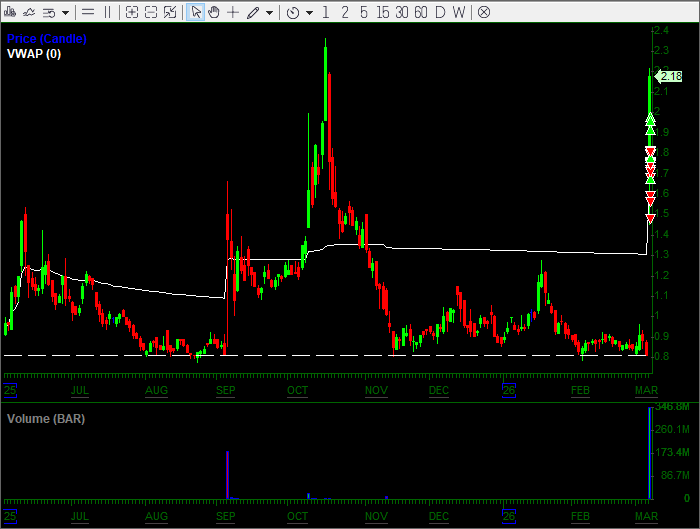The image size is (700, 529).
Task: Switch to 1-minute interval
Action: 325,12
